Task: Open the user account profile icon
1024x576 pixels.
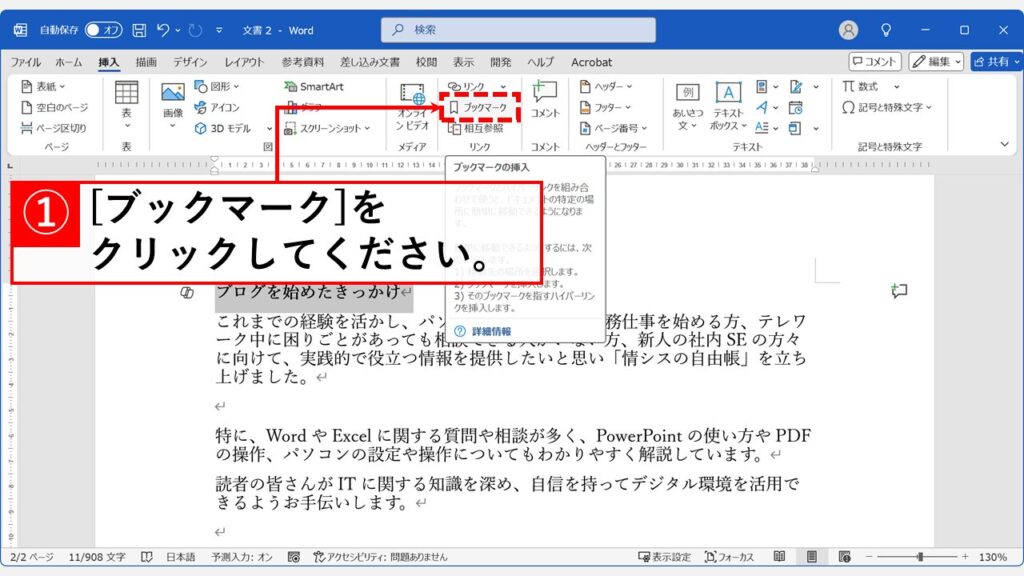Action: (848, 30)
